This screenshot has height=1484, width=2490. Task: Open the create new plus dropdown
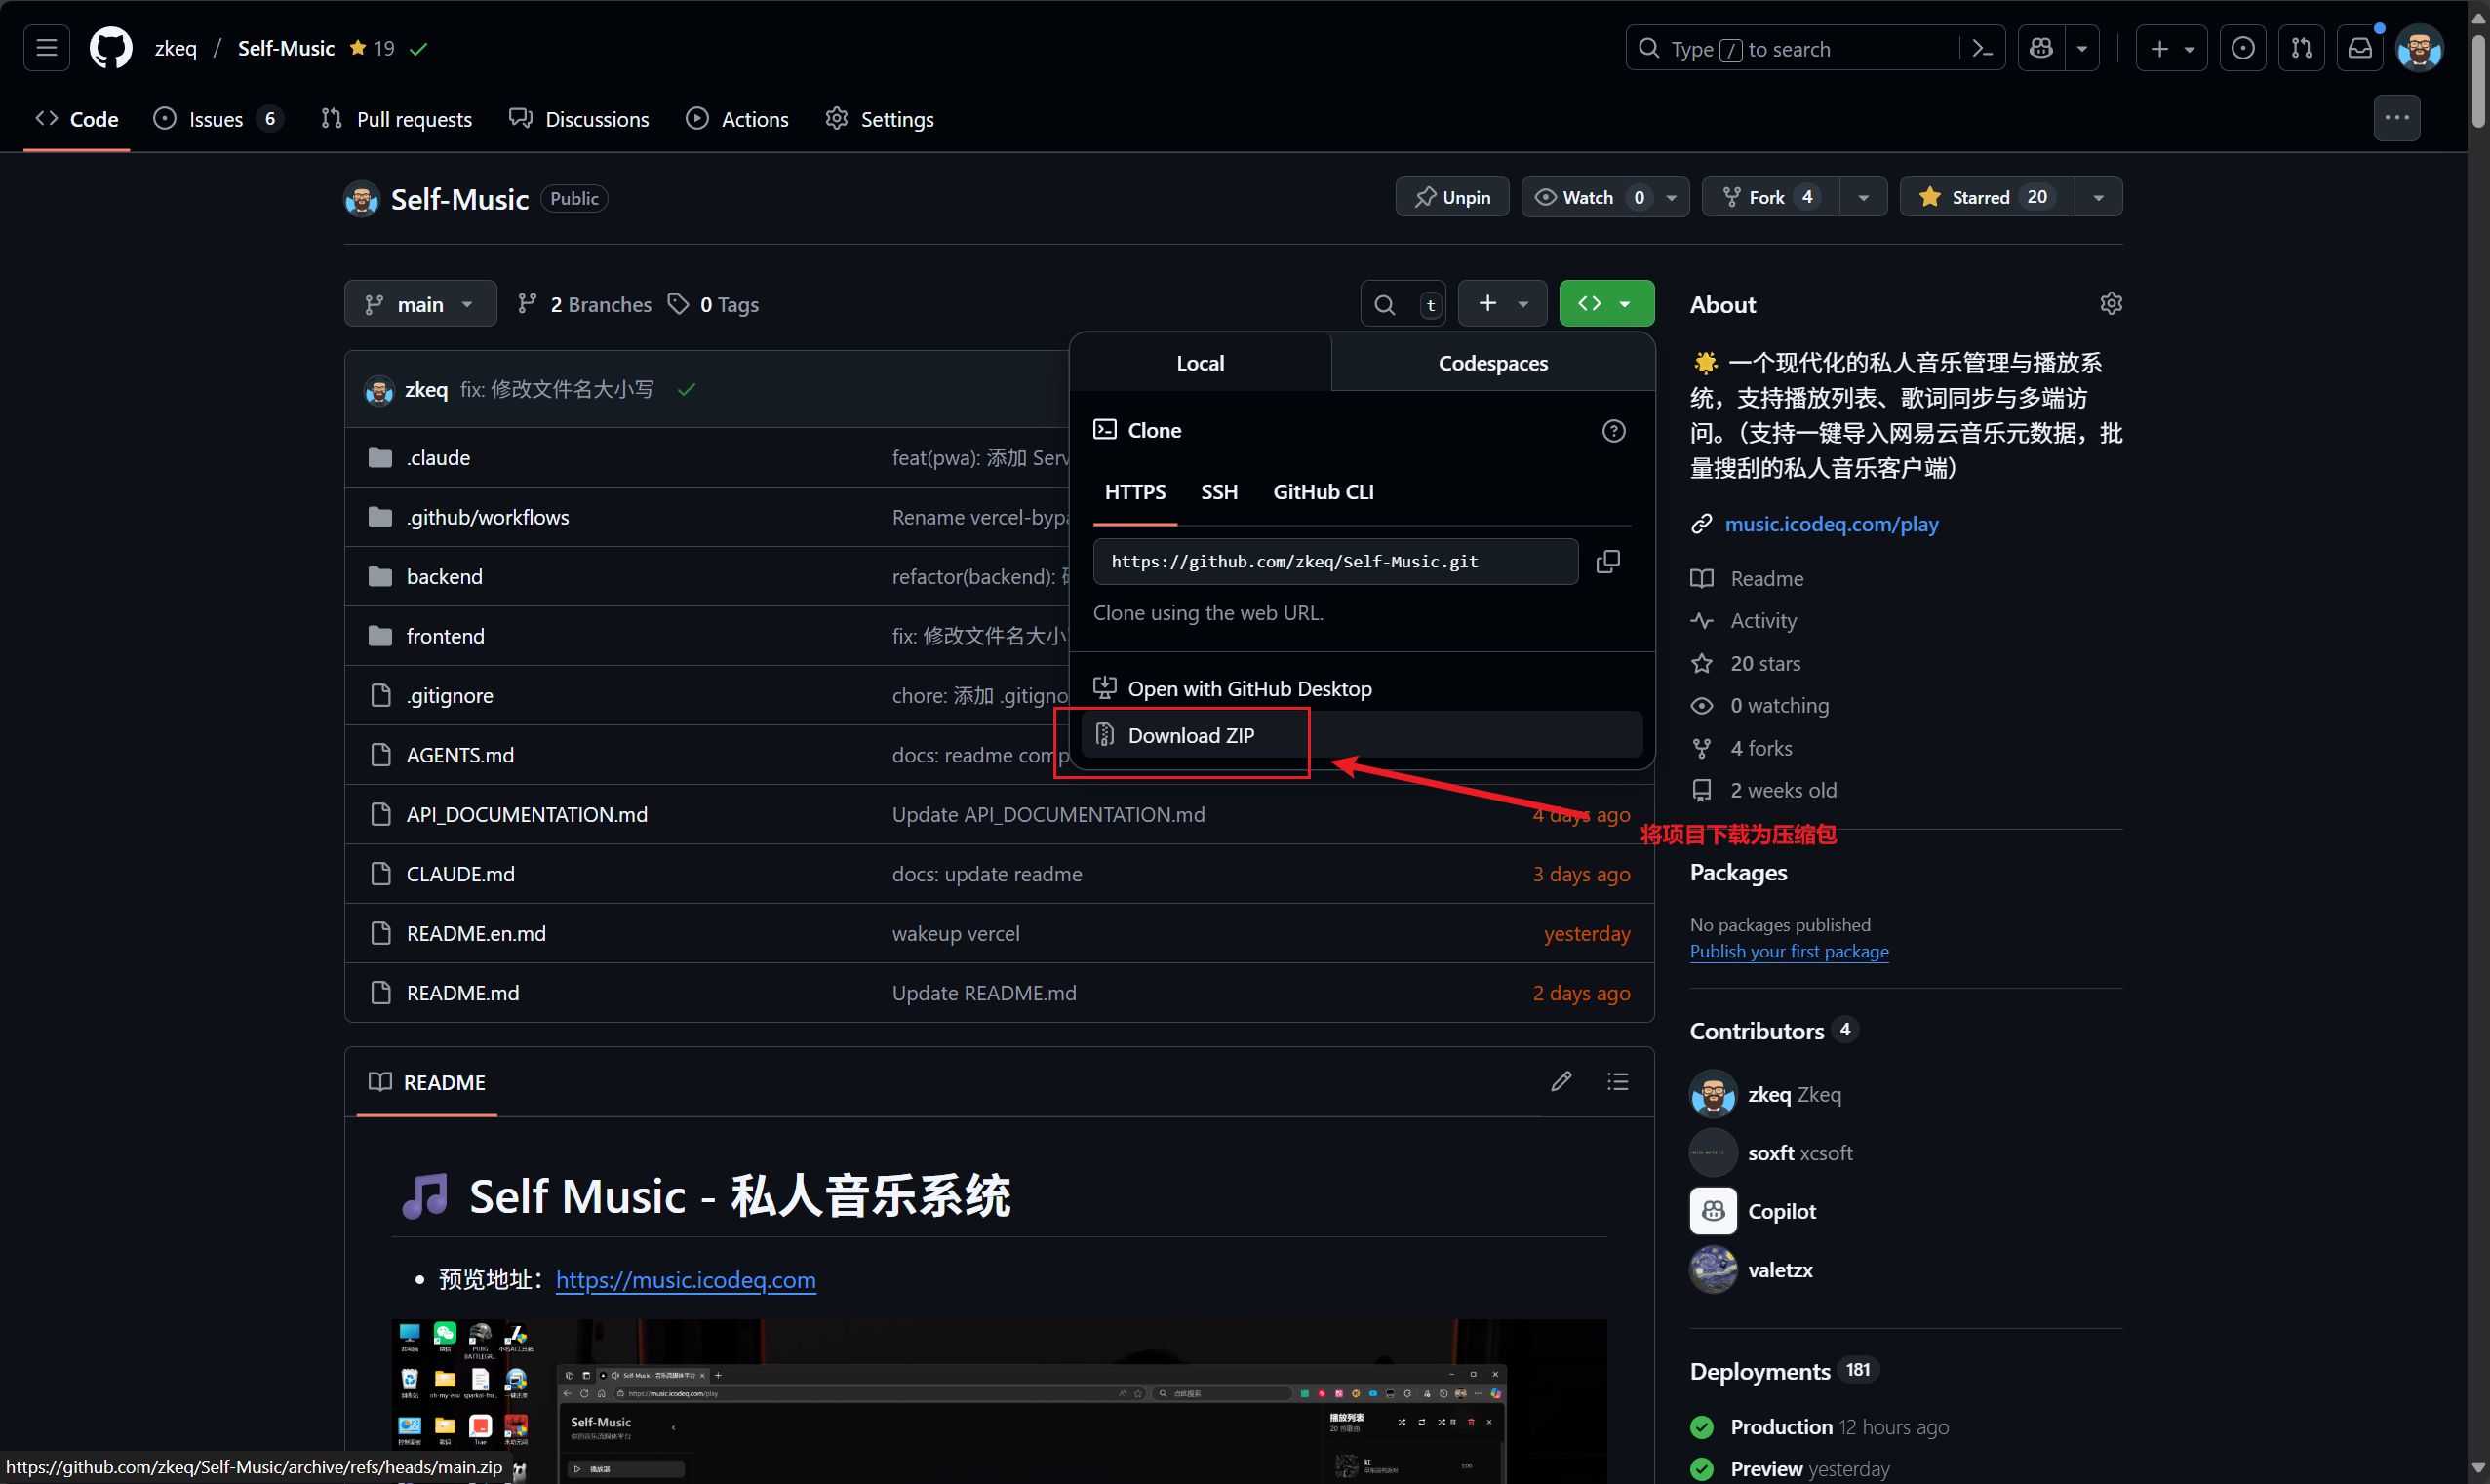coord(2171,48)
